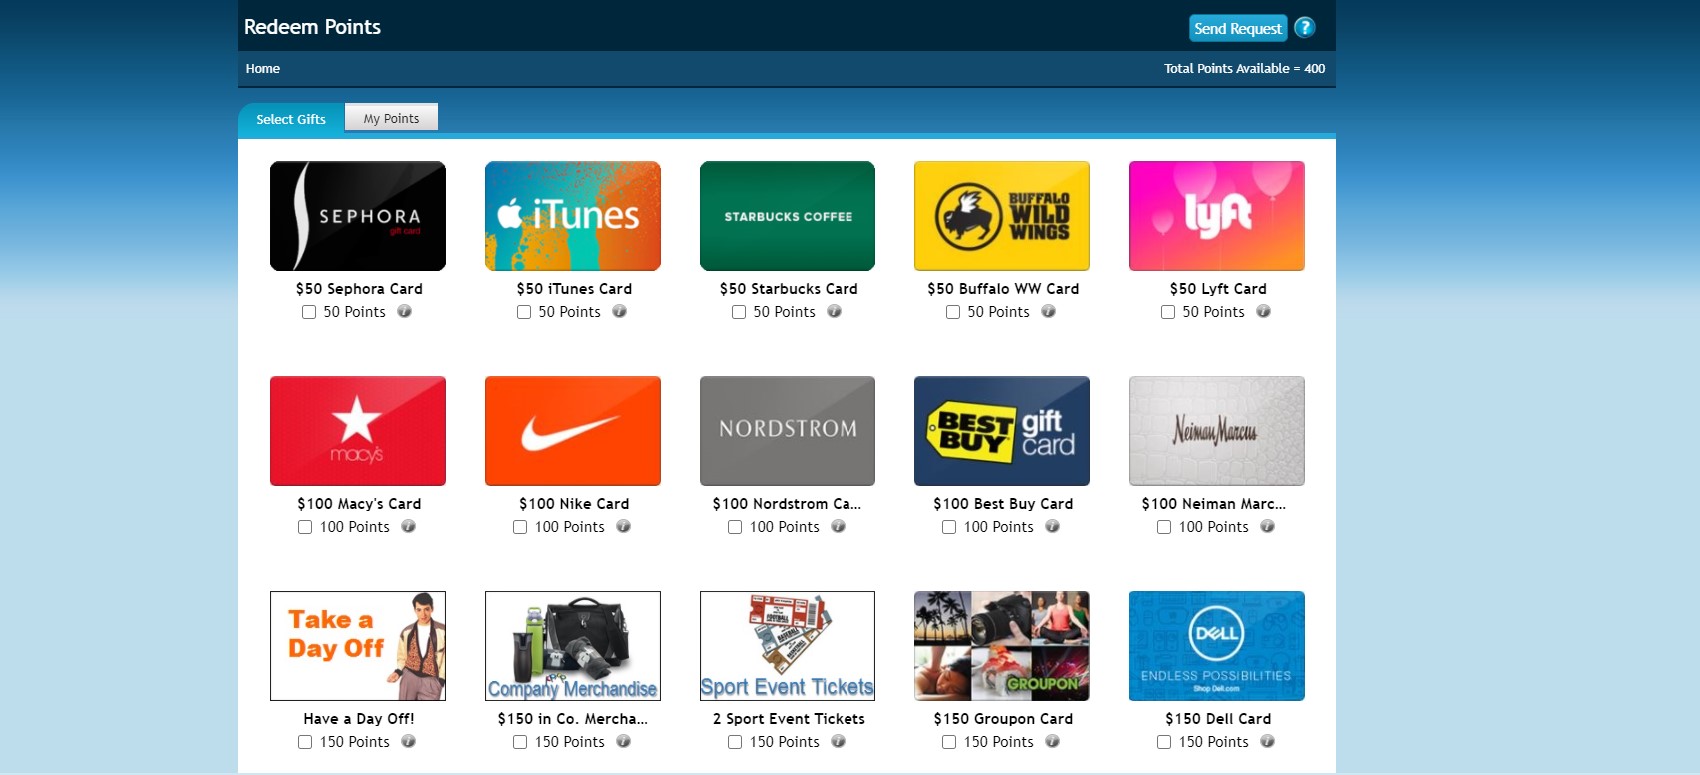Show info for the $100 Macy's Card

(x=409, y=526)
